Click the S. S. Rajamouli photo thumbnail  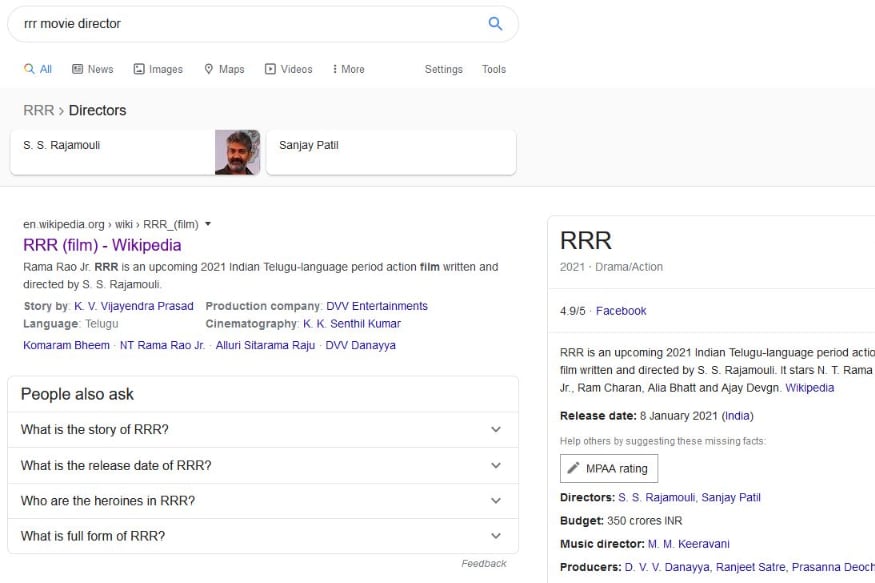pyautogui.click(x=238, y=152)
